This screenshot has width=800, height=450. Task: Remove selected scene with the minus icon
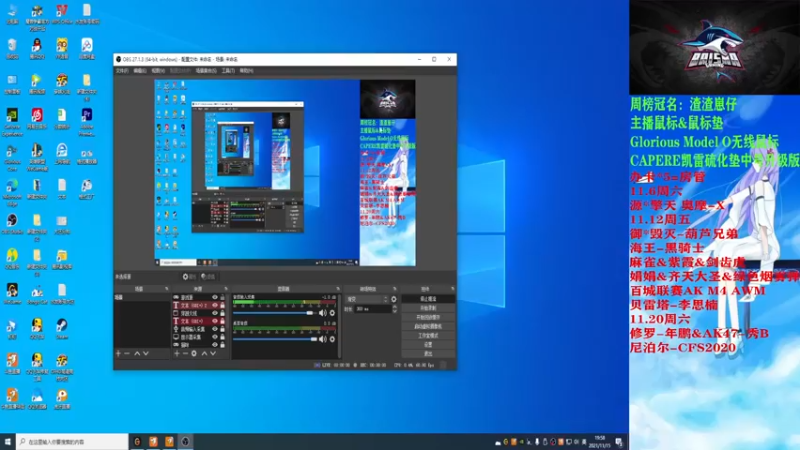[x=127, y=353]
